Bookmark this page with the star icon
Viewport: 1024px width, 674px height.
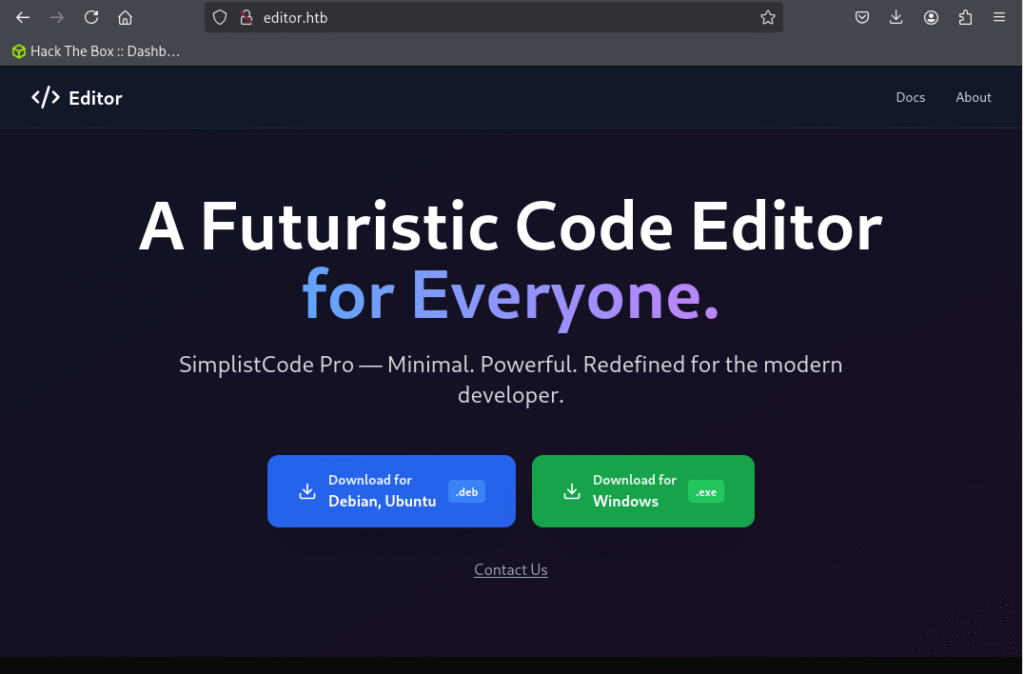768,18
